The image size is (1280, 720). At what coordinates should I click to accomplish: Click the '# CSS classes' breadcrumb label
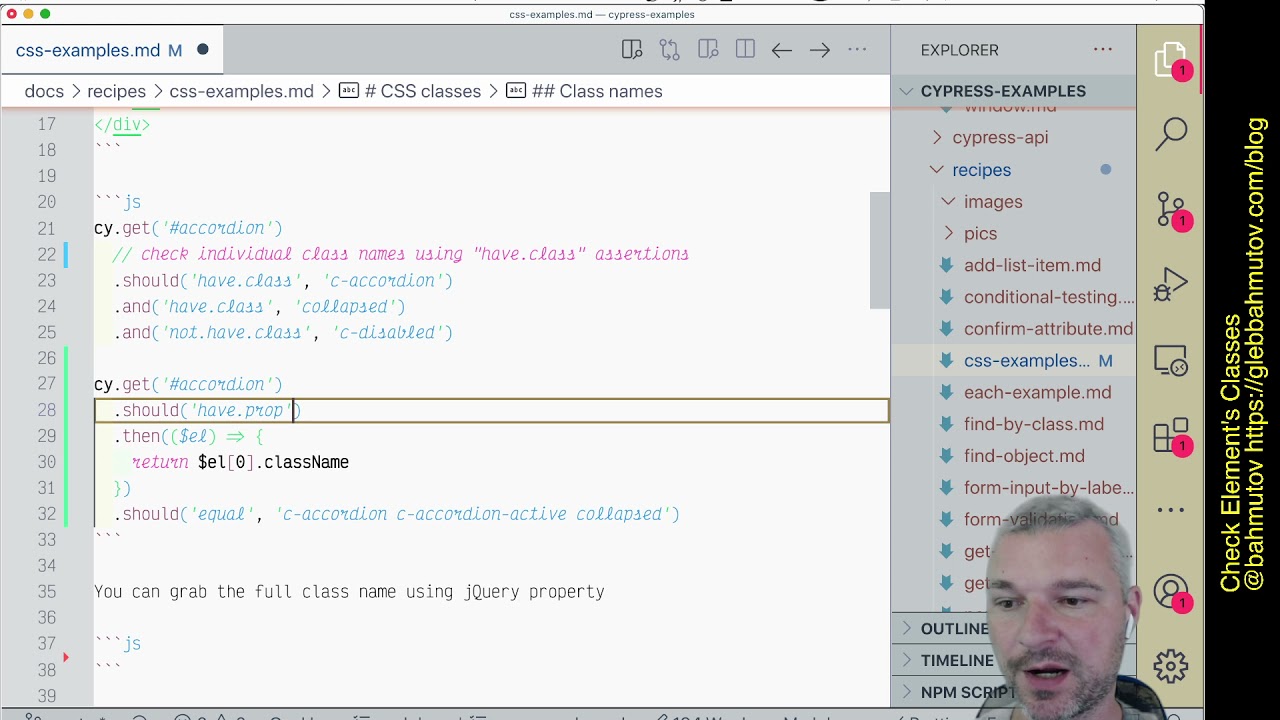pos(423,91)
